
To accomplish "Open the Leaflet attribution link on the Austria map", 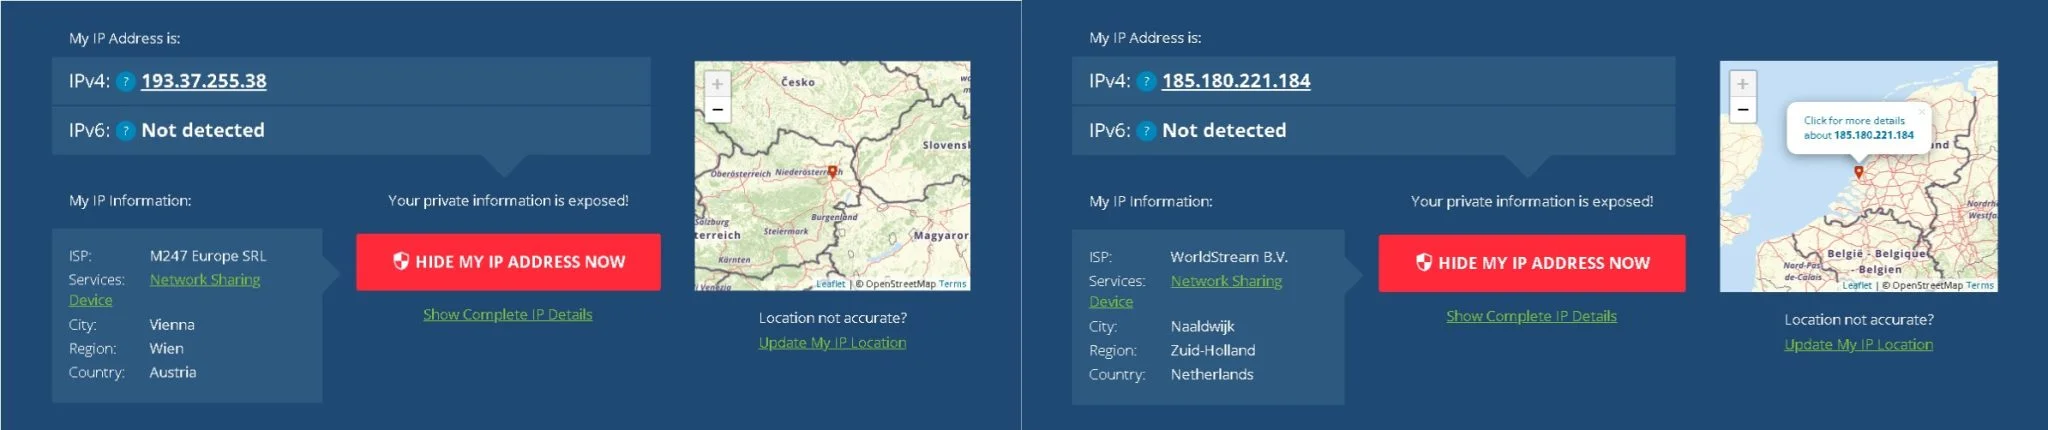I will pos(830,284).
